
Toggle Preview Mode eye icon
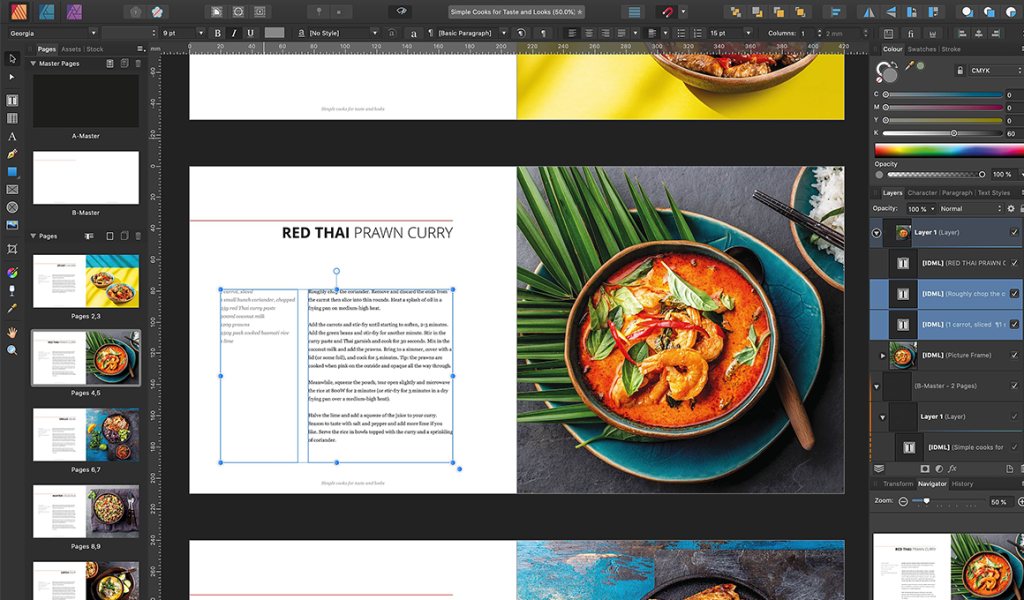(x=402, y=12)
